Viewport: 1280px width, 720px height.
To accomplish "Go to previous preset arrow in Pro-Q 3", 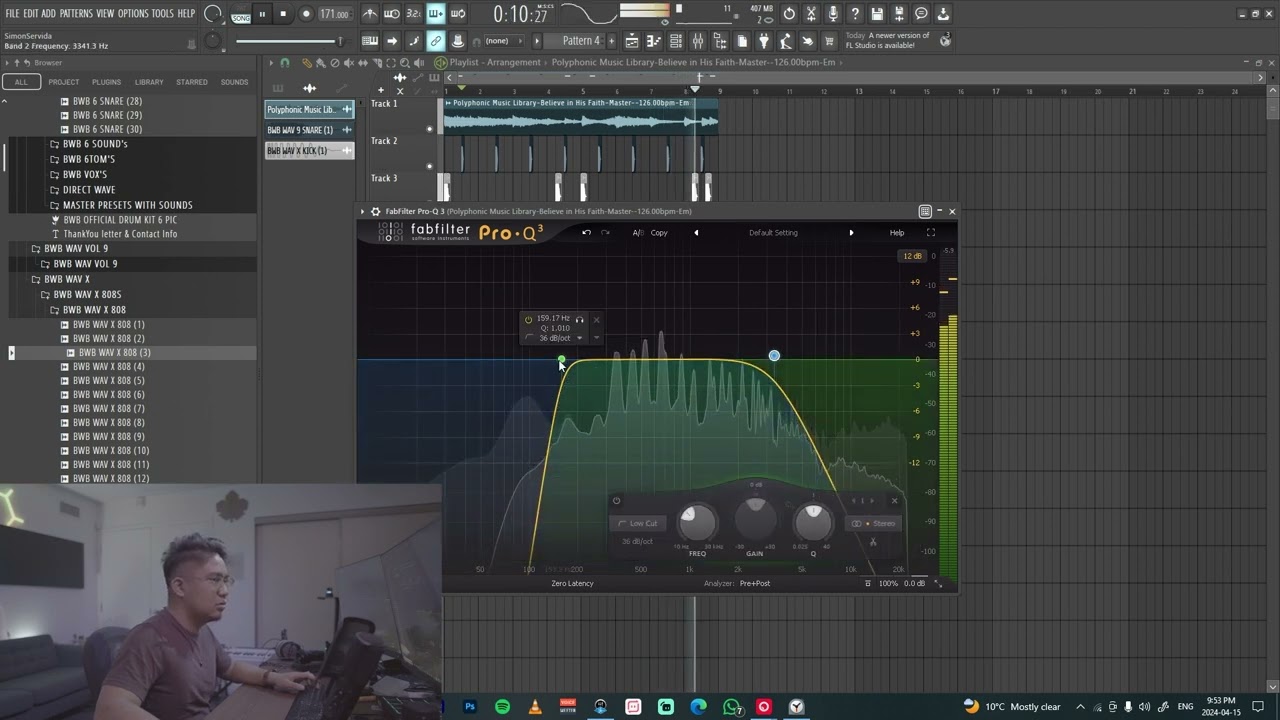I will point(696,233).
